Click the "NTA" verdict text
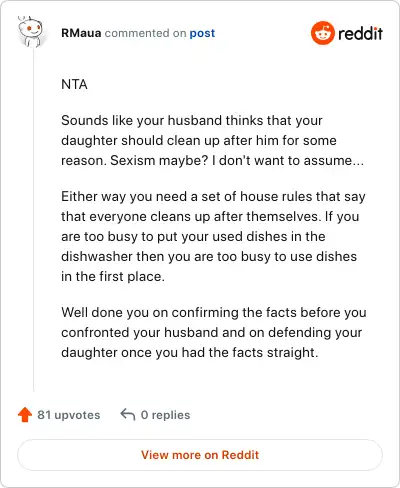The width and height of the screenshot is (400, 488). coord(74,84)
